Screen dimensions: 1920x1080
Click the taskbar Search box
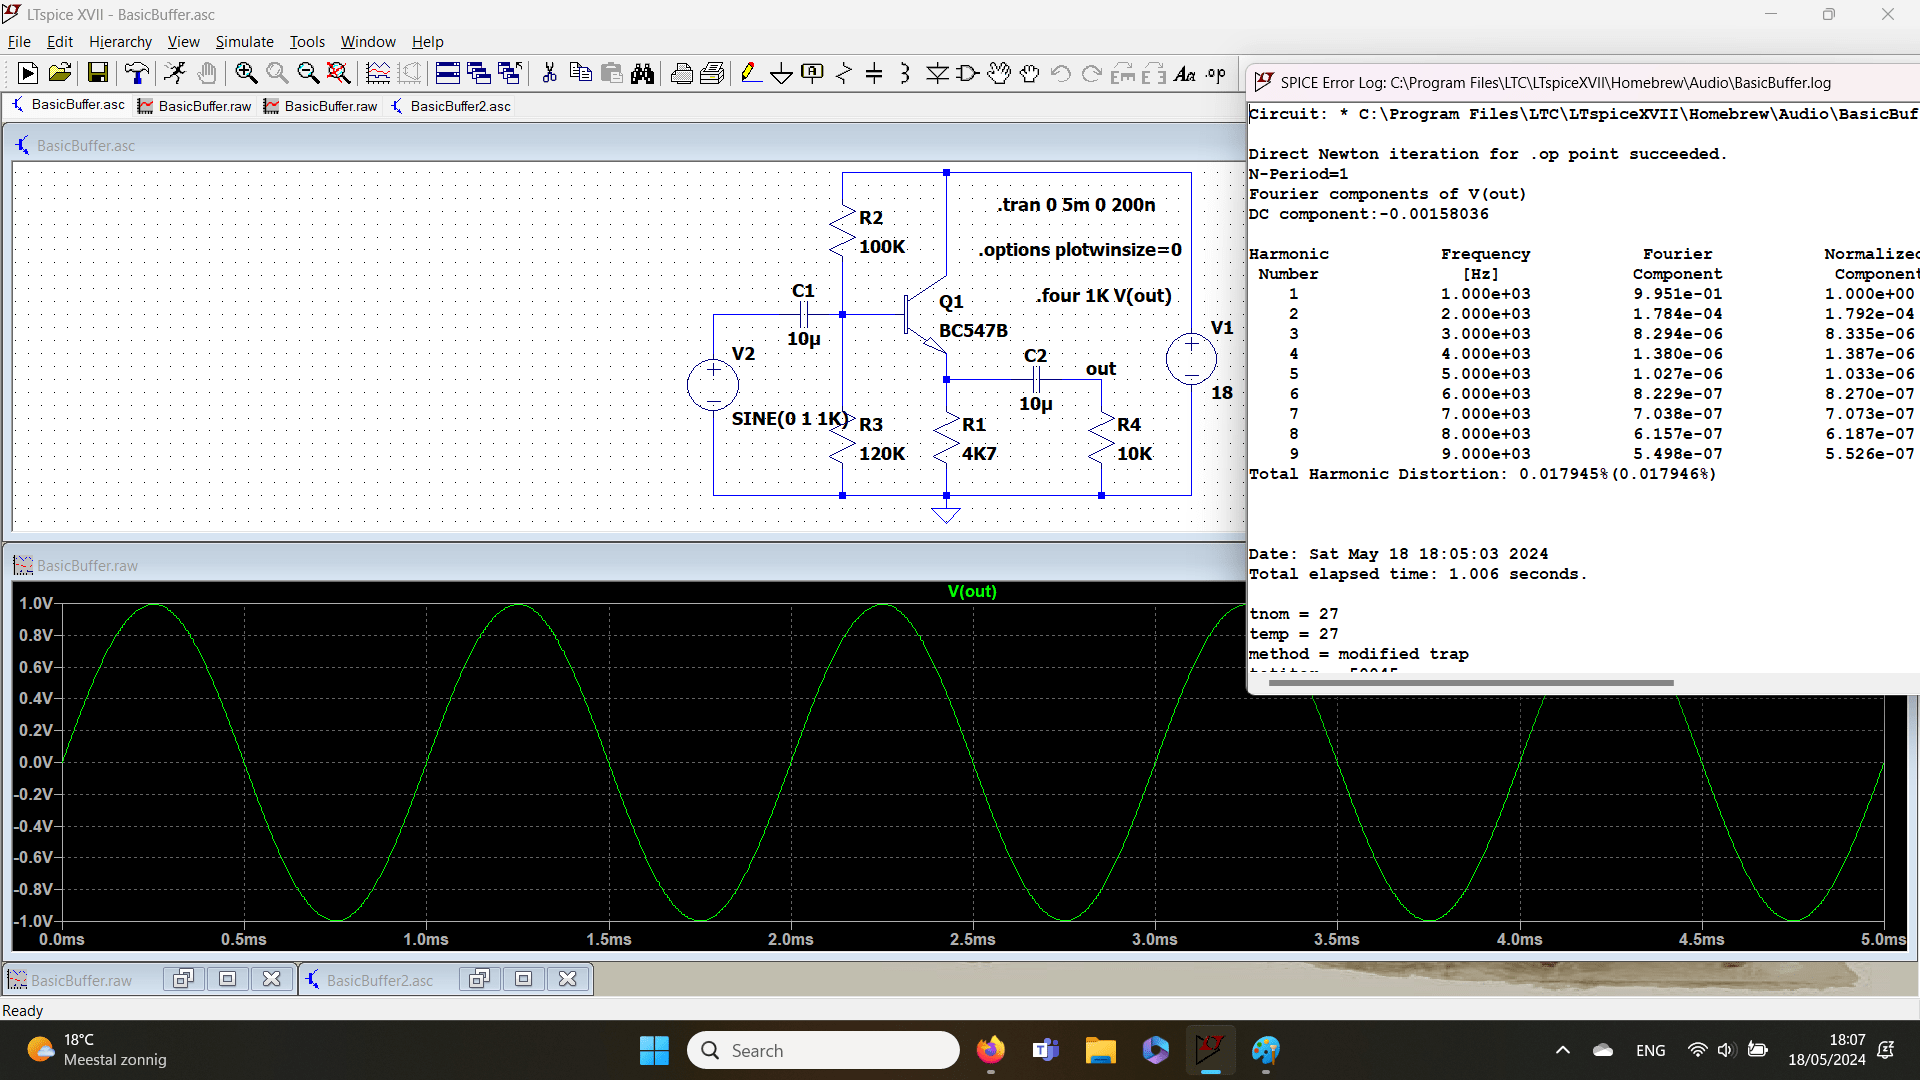pyautogui.click(x=823, y=1050)
